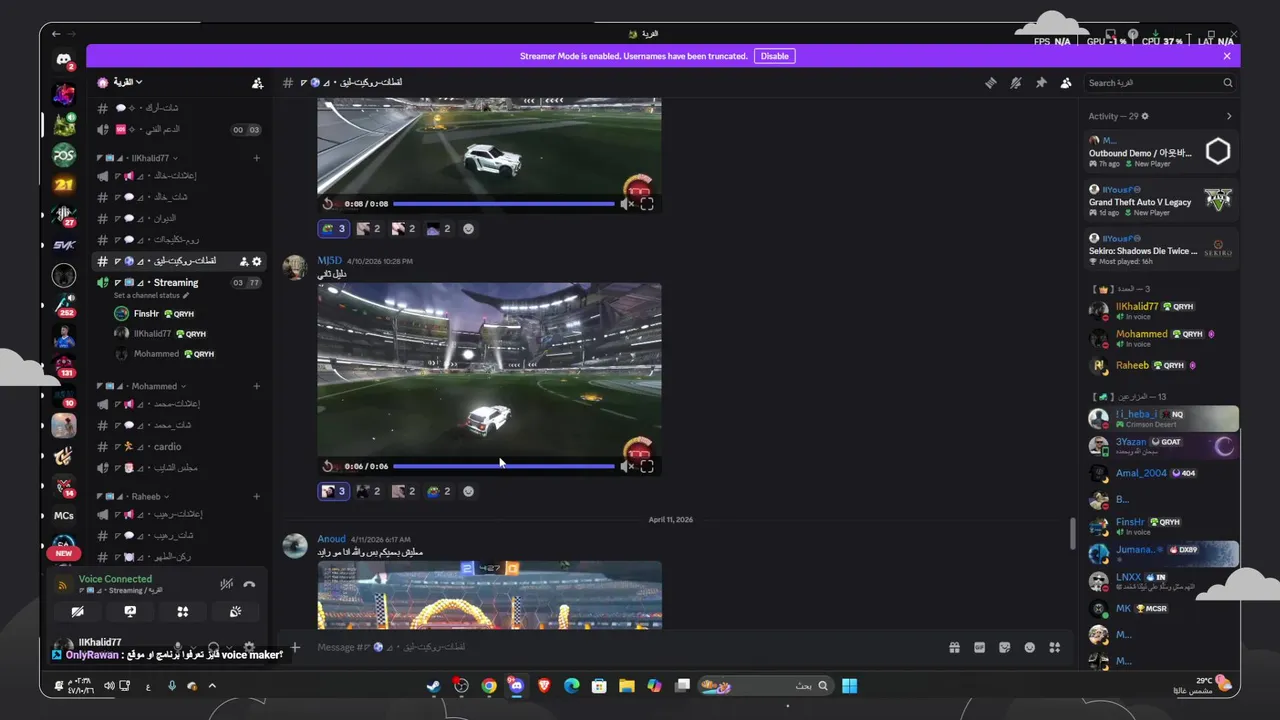Add channel to Mohammed category
1280x720 pixels.
(x=257, y=386)
